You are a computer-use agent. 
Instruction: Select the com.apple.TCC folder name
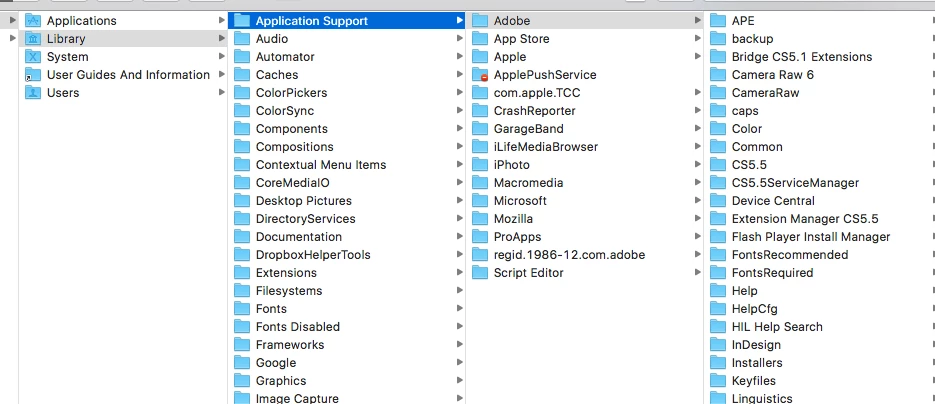coord(537,93)
